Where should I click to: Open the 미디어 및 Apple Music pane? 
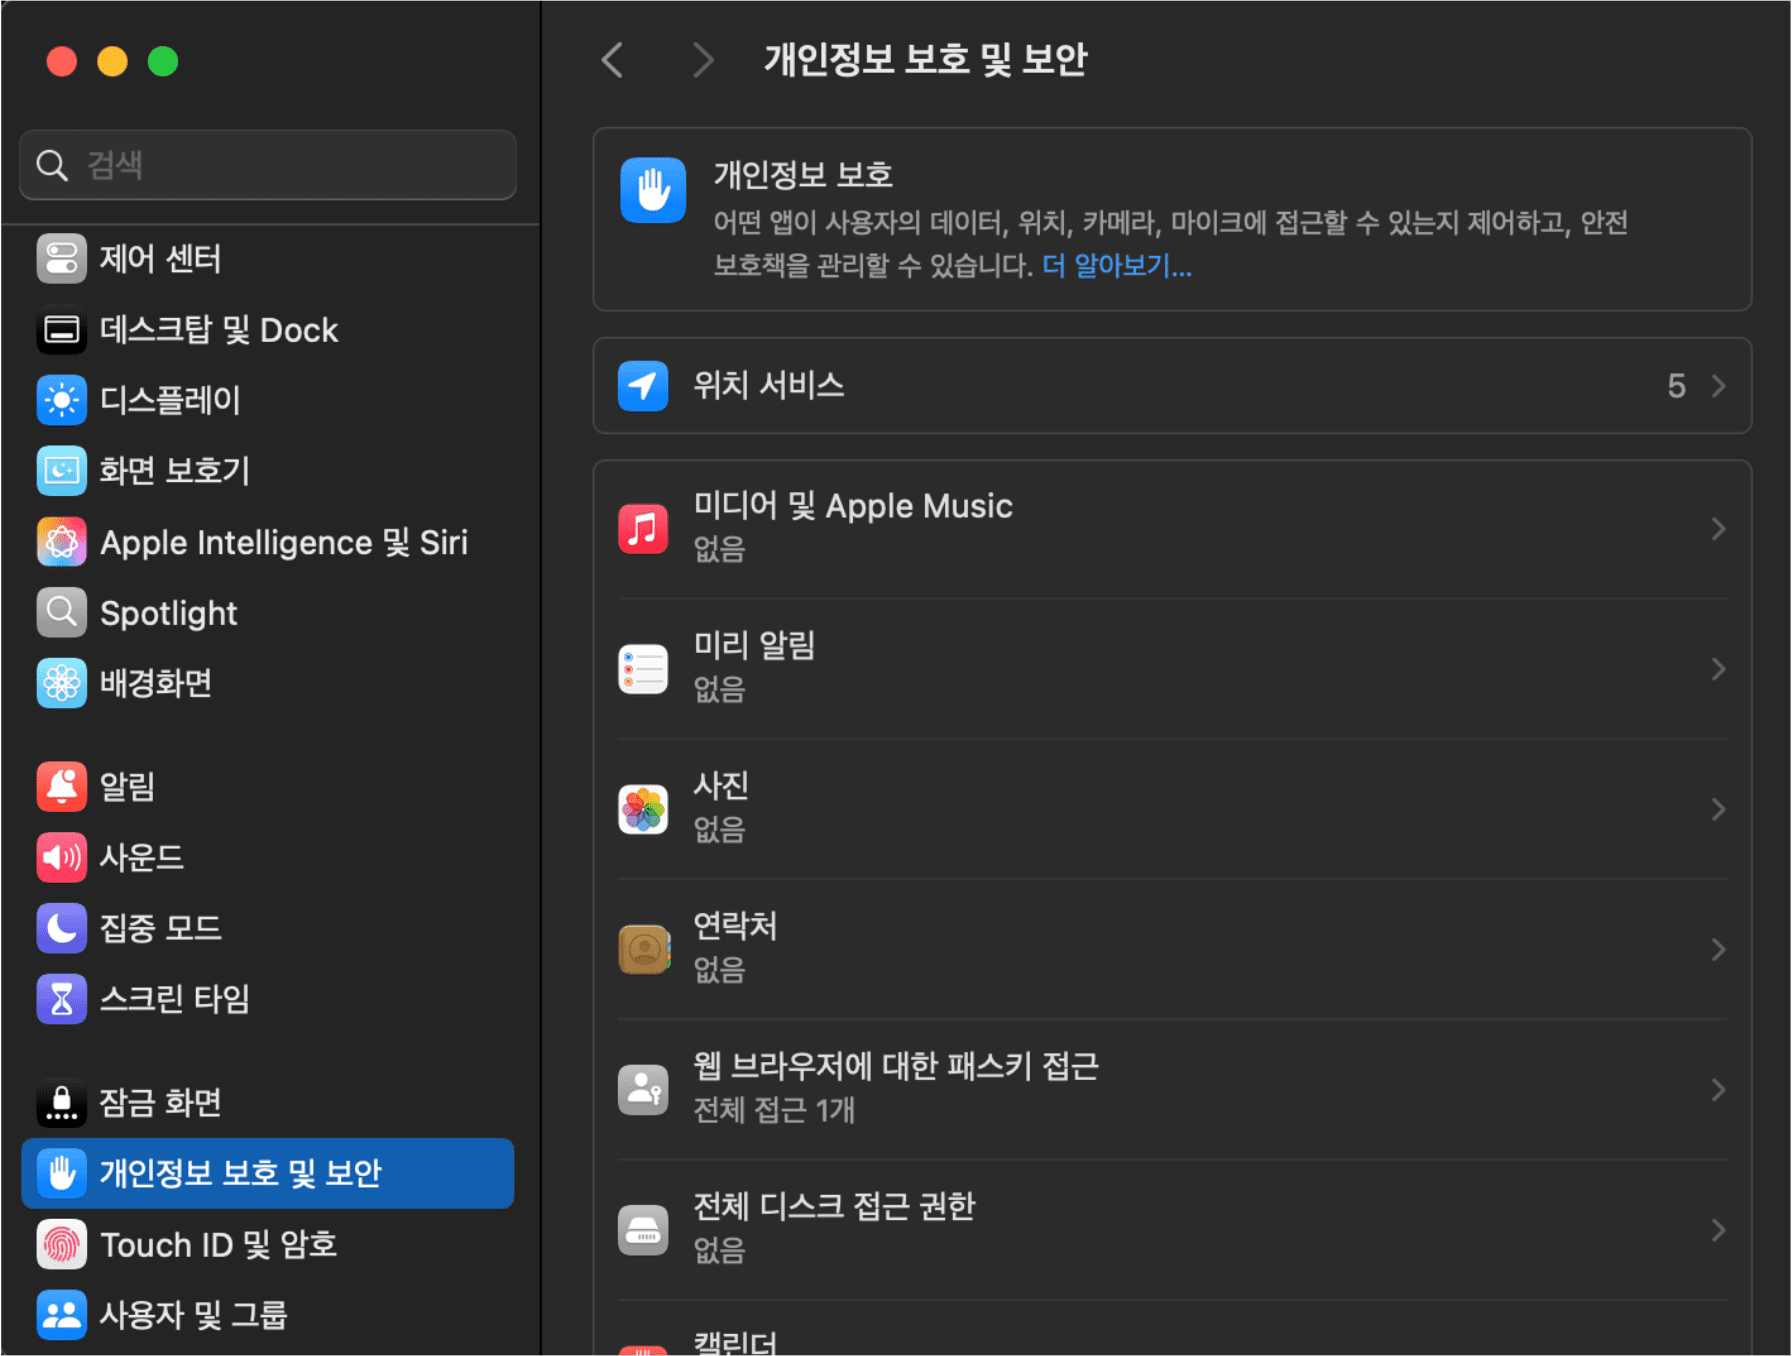1100,527
